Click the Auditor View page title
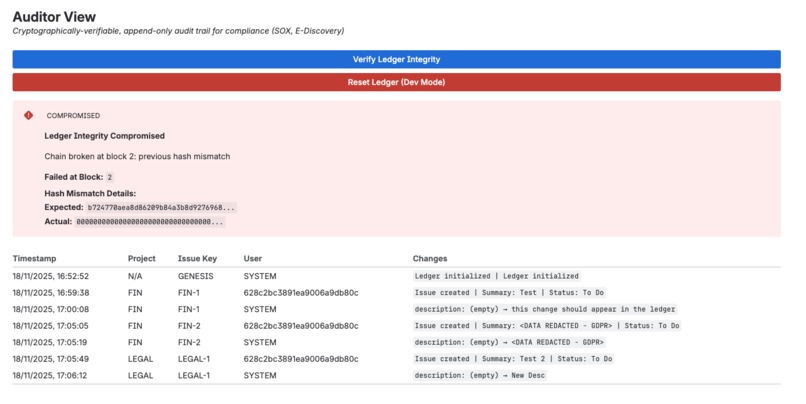The width and height of the screenshot is (806, 404). point(54,16)
